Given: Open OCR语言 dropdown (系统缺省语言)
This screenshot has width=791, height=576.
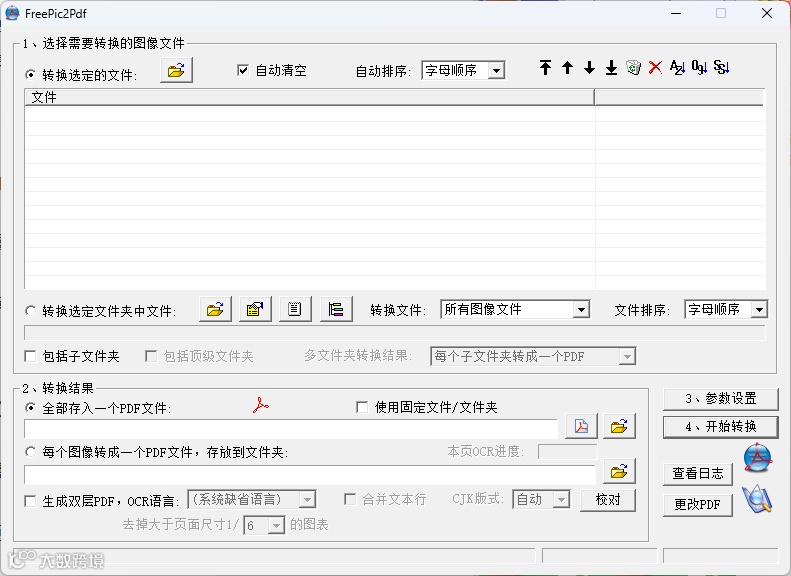Looking at the screenshot, I should [252, 499].
